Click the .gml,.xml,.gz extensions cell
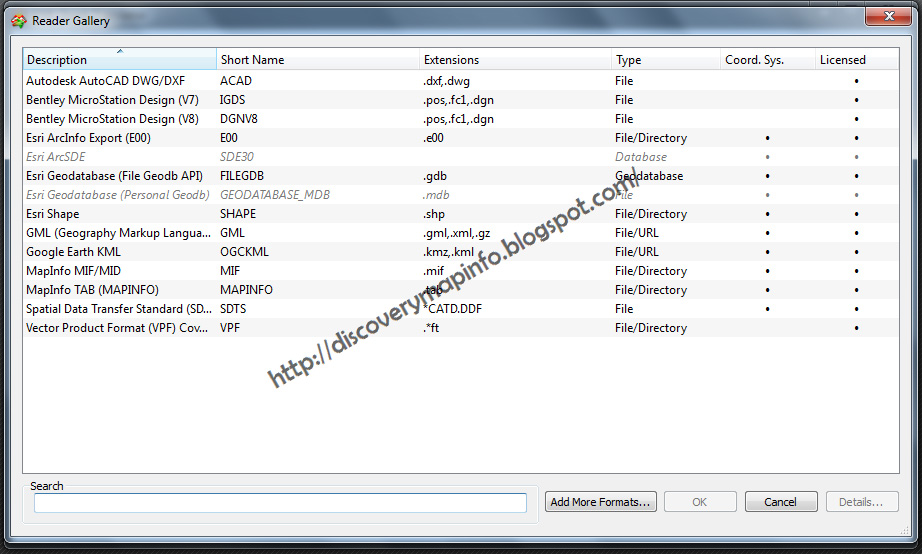Image resolution: width=922 pixels, height=554 pixels. point(456,233)
